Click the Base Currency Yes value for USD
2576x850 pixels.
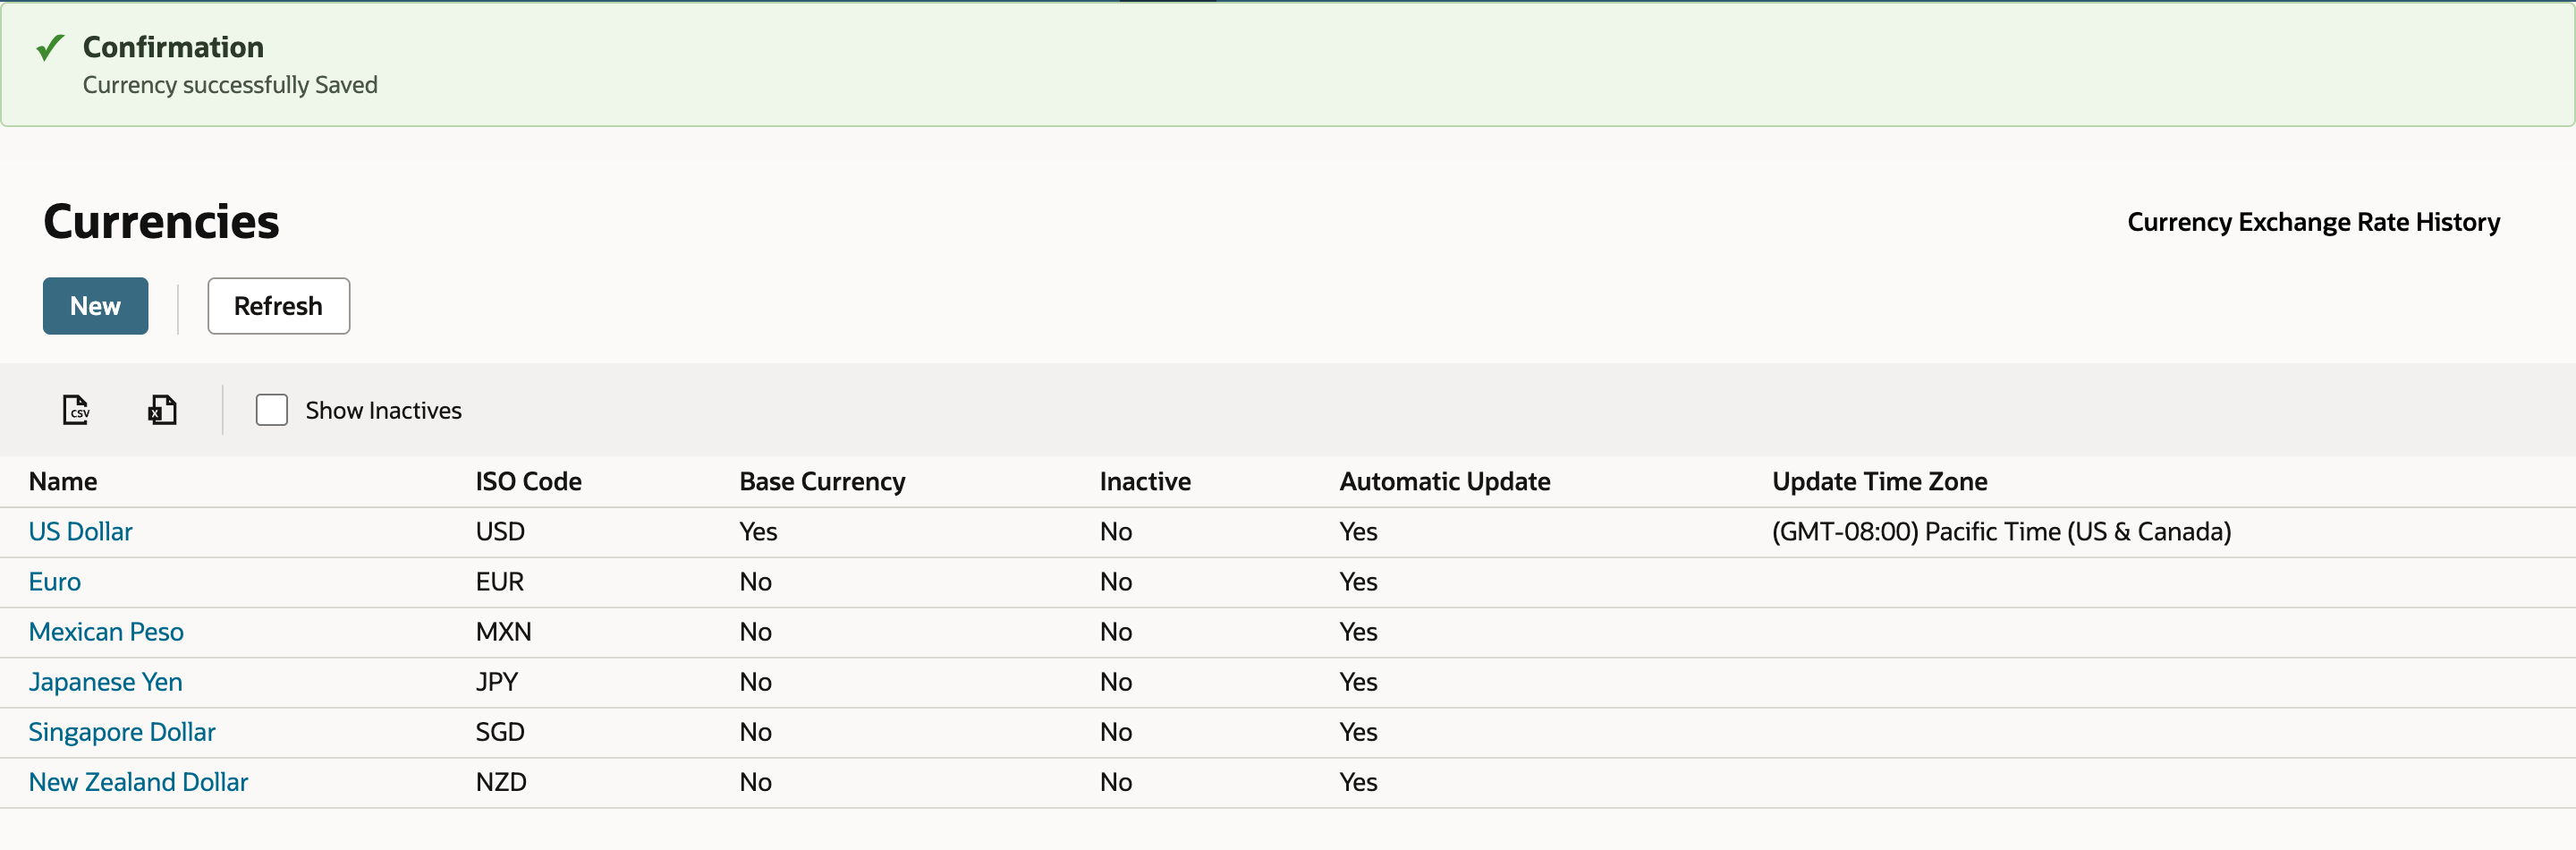[759, 532]
